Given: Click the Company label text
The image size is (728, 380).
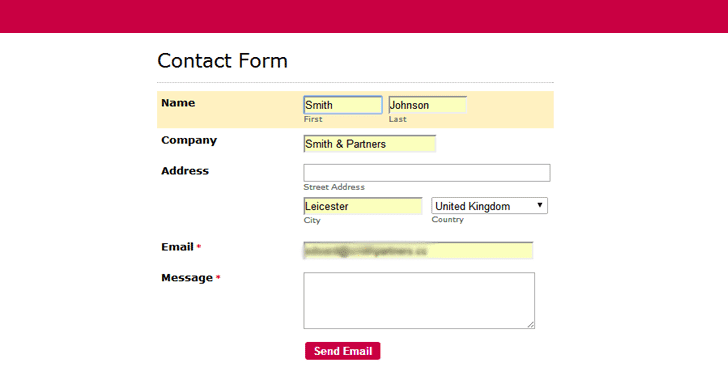Looking at the screenshot, I should 189,140.
